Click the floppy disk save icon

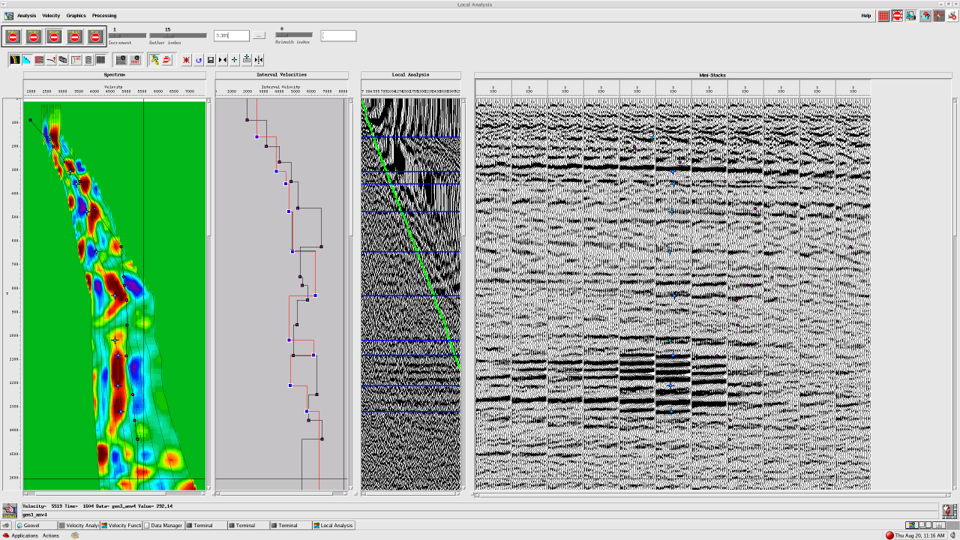tap(210, 60)
